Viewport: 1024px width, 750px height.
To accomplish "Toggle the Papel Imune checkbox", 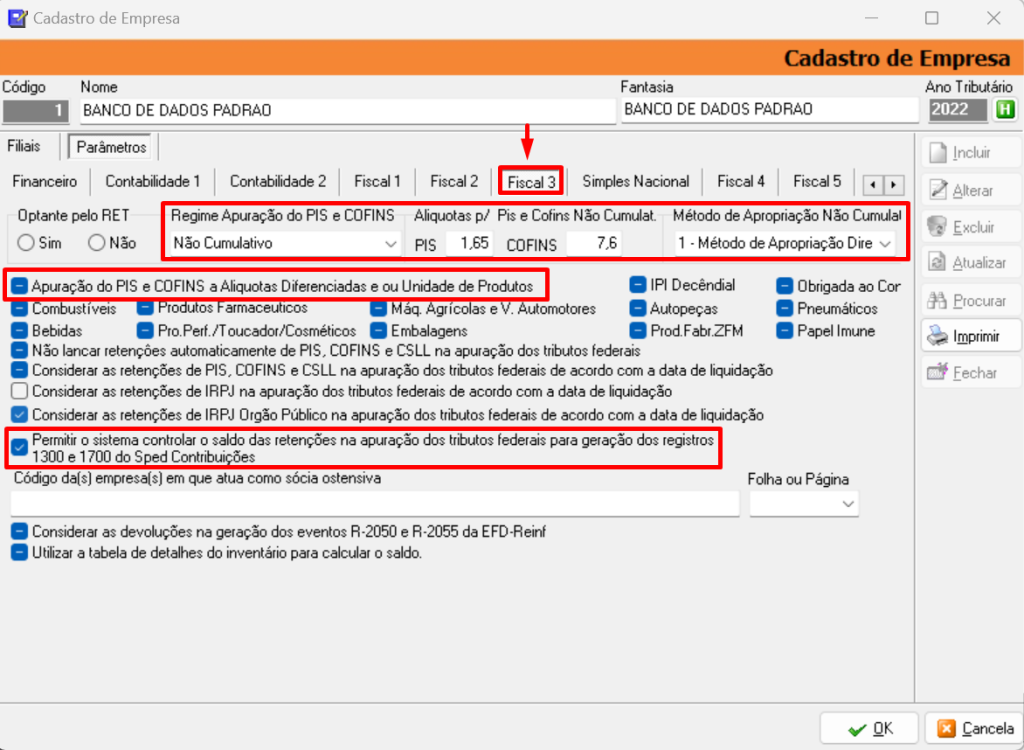I will (x=785, y=331).
